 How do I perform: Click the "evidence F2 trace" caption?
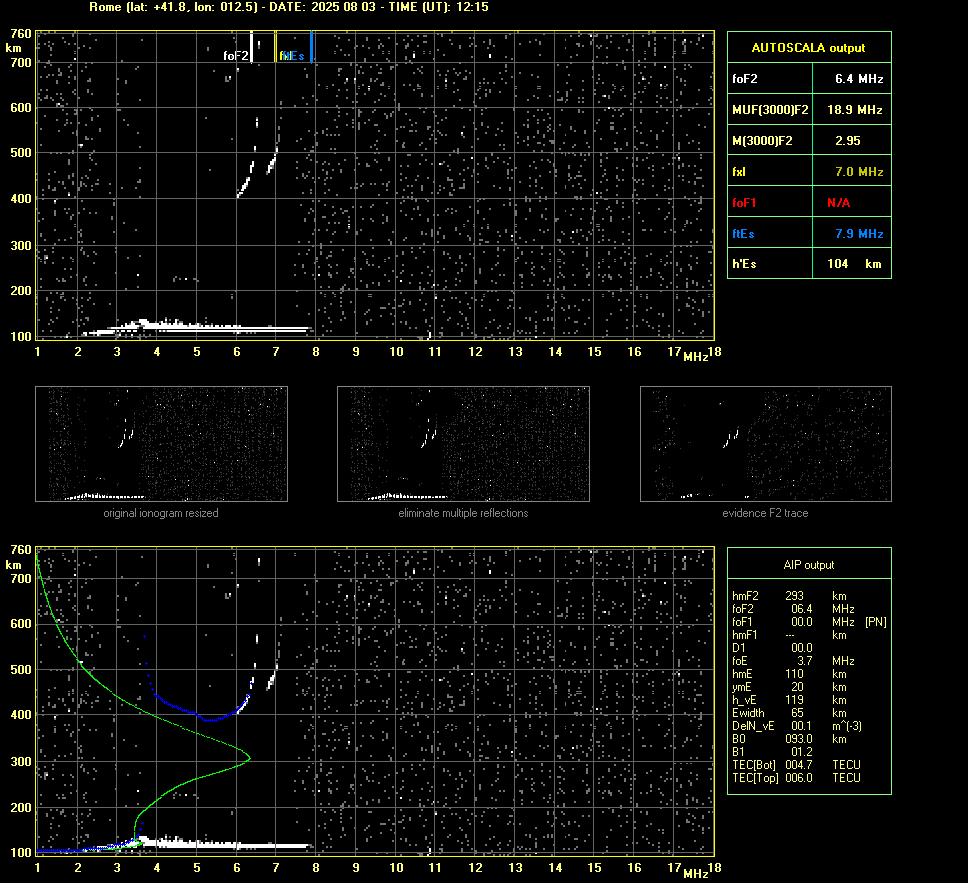[x=765, y=513]
